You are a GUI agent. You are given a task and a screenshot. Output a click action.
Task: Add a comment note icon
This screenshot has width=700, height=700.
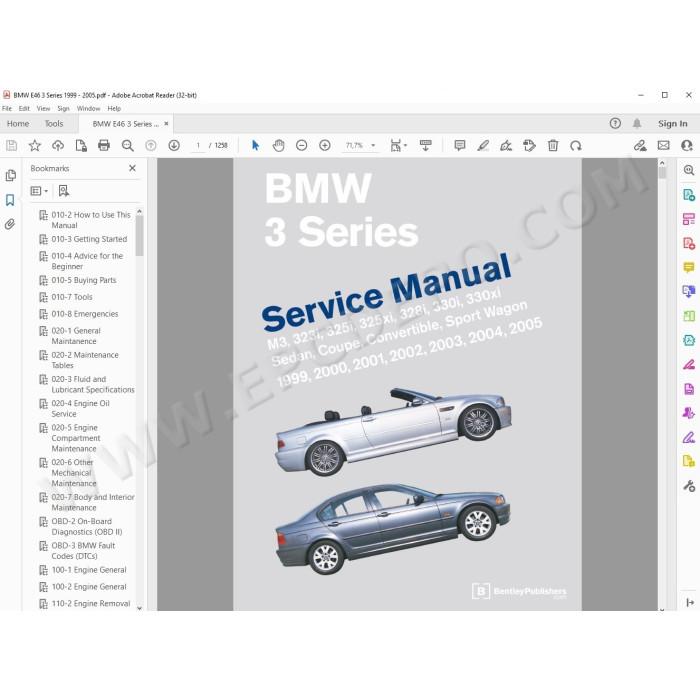pyautogui.click(x=460, y=146)
